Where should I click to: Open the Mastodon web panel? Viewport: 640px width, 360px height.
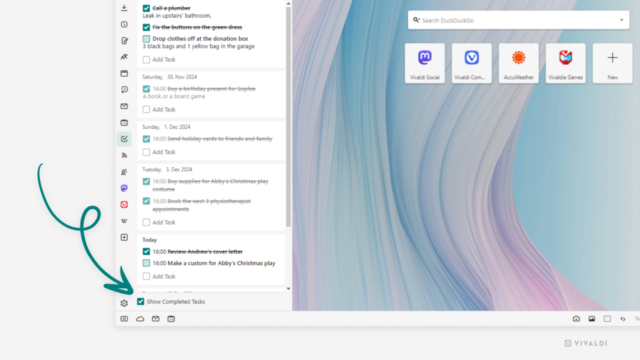pyautogui.click(x=124, y=188)
